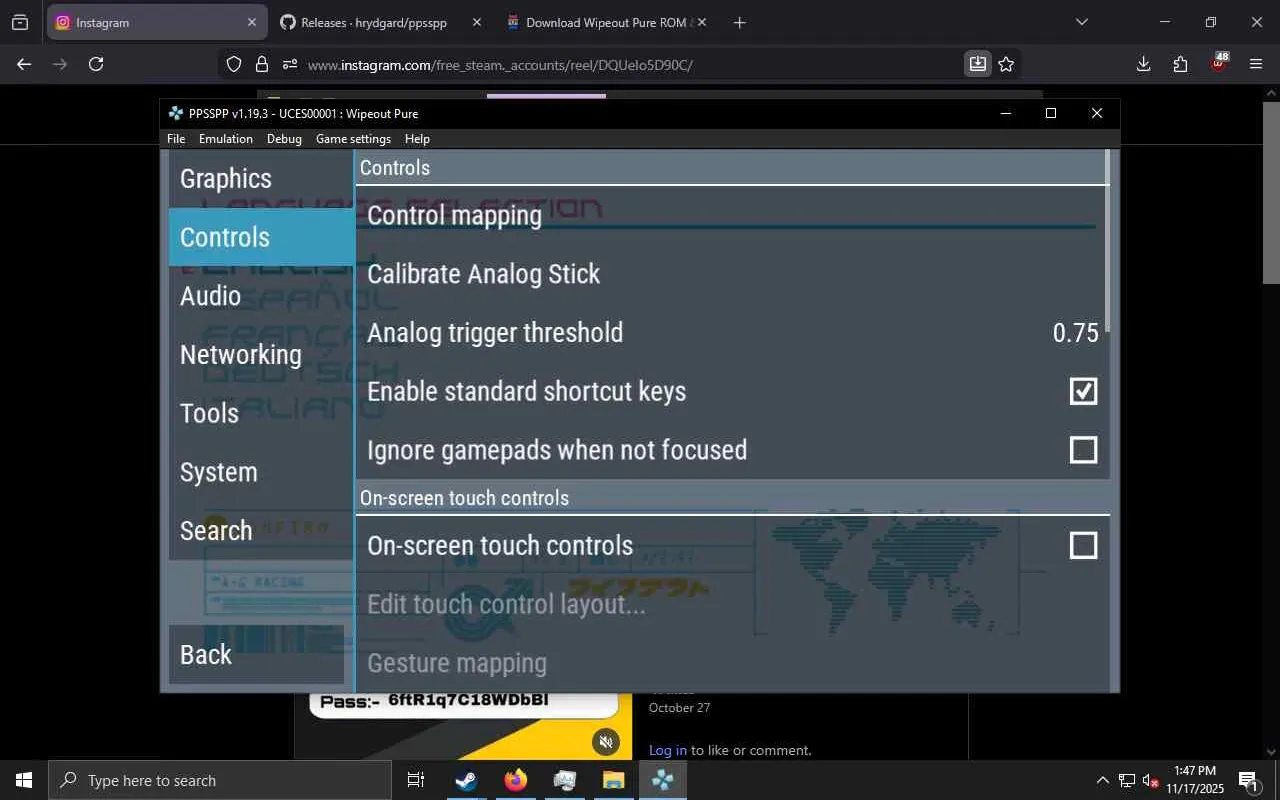Click the Windows taskbar search box
Screen dimensions: 1280x800
[x=220, y=780]
